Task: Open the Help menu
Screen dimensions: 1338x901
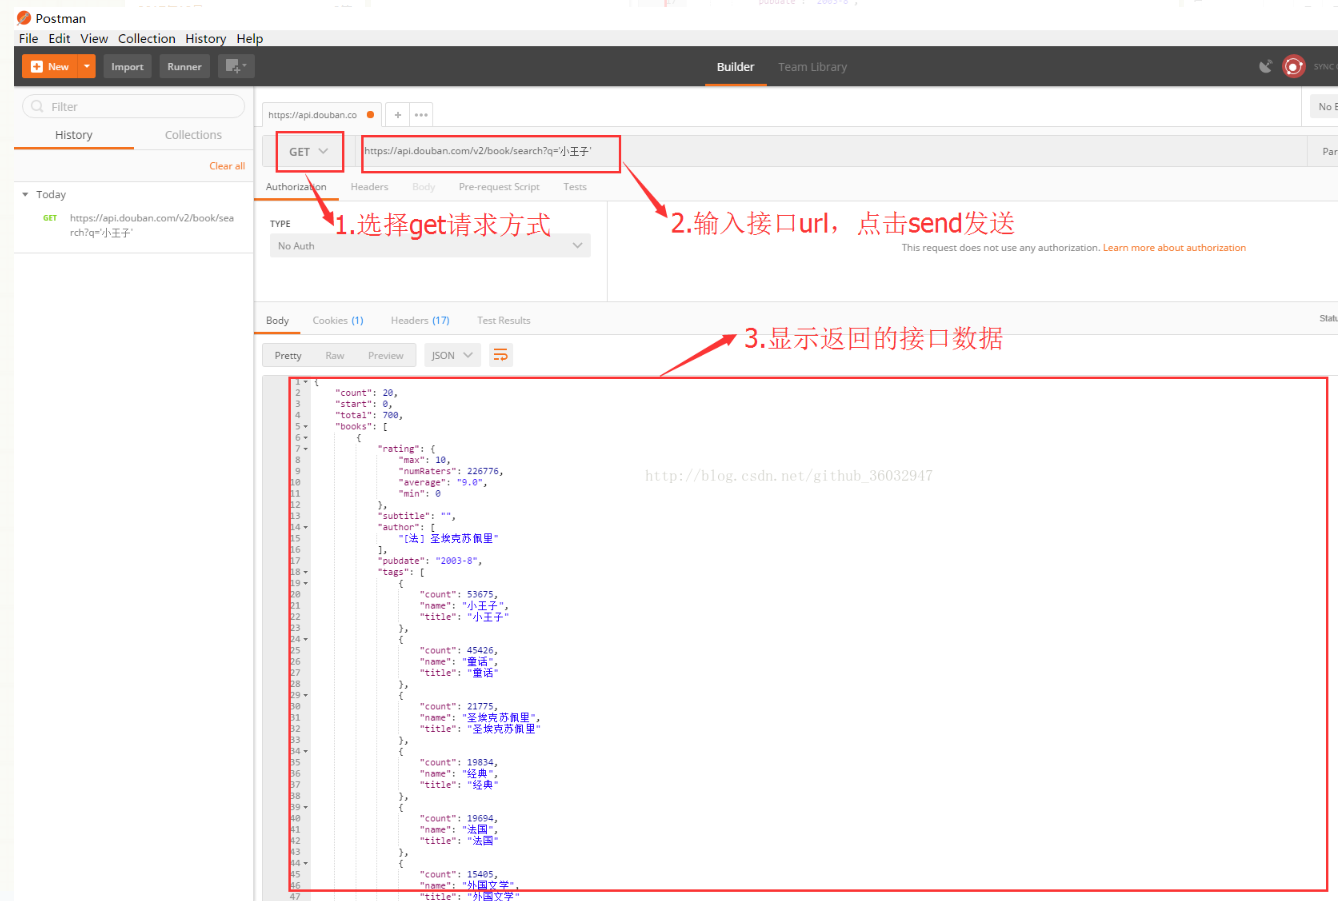Action: coord(249,39)
